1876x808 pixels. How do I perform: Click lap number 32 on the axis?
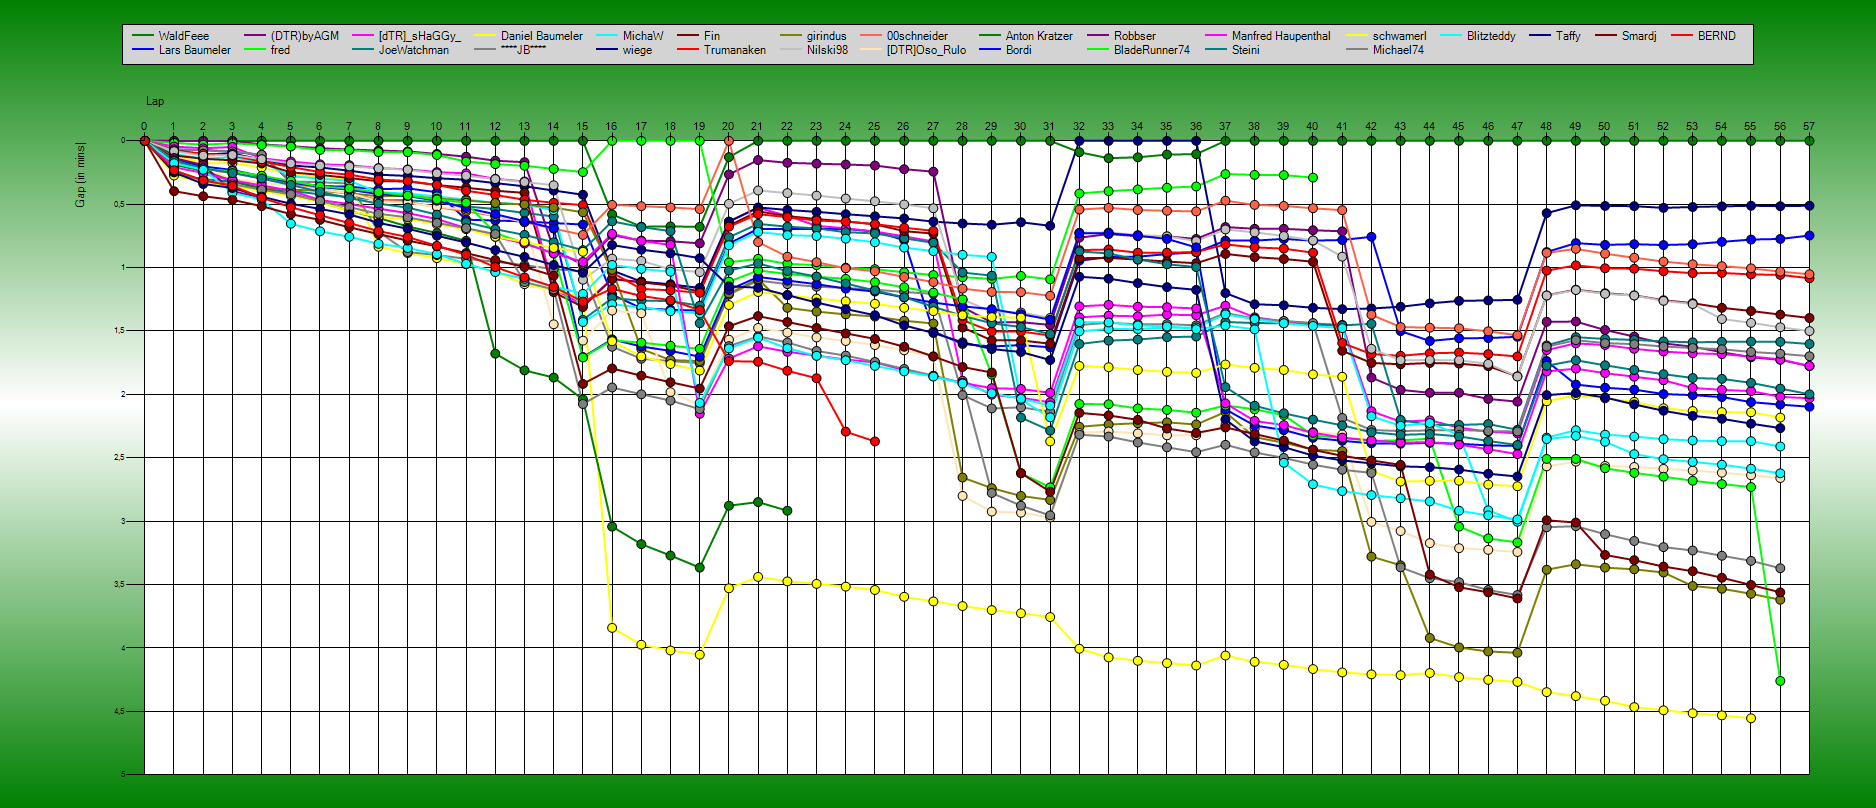[x=1079, y=127]
